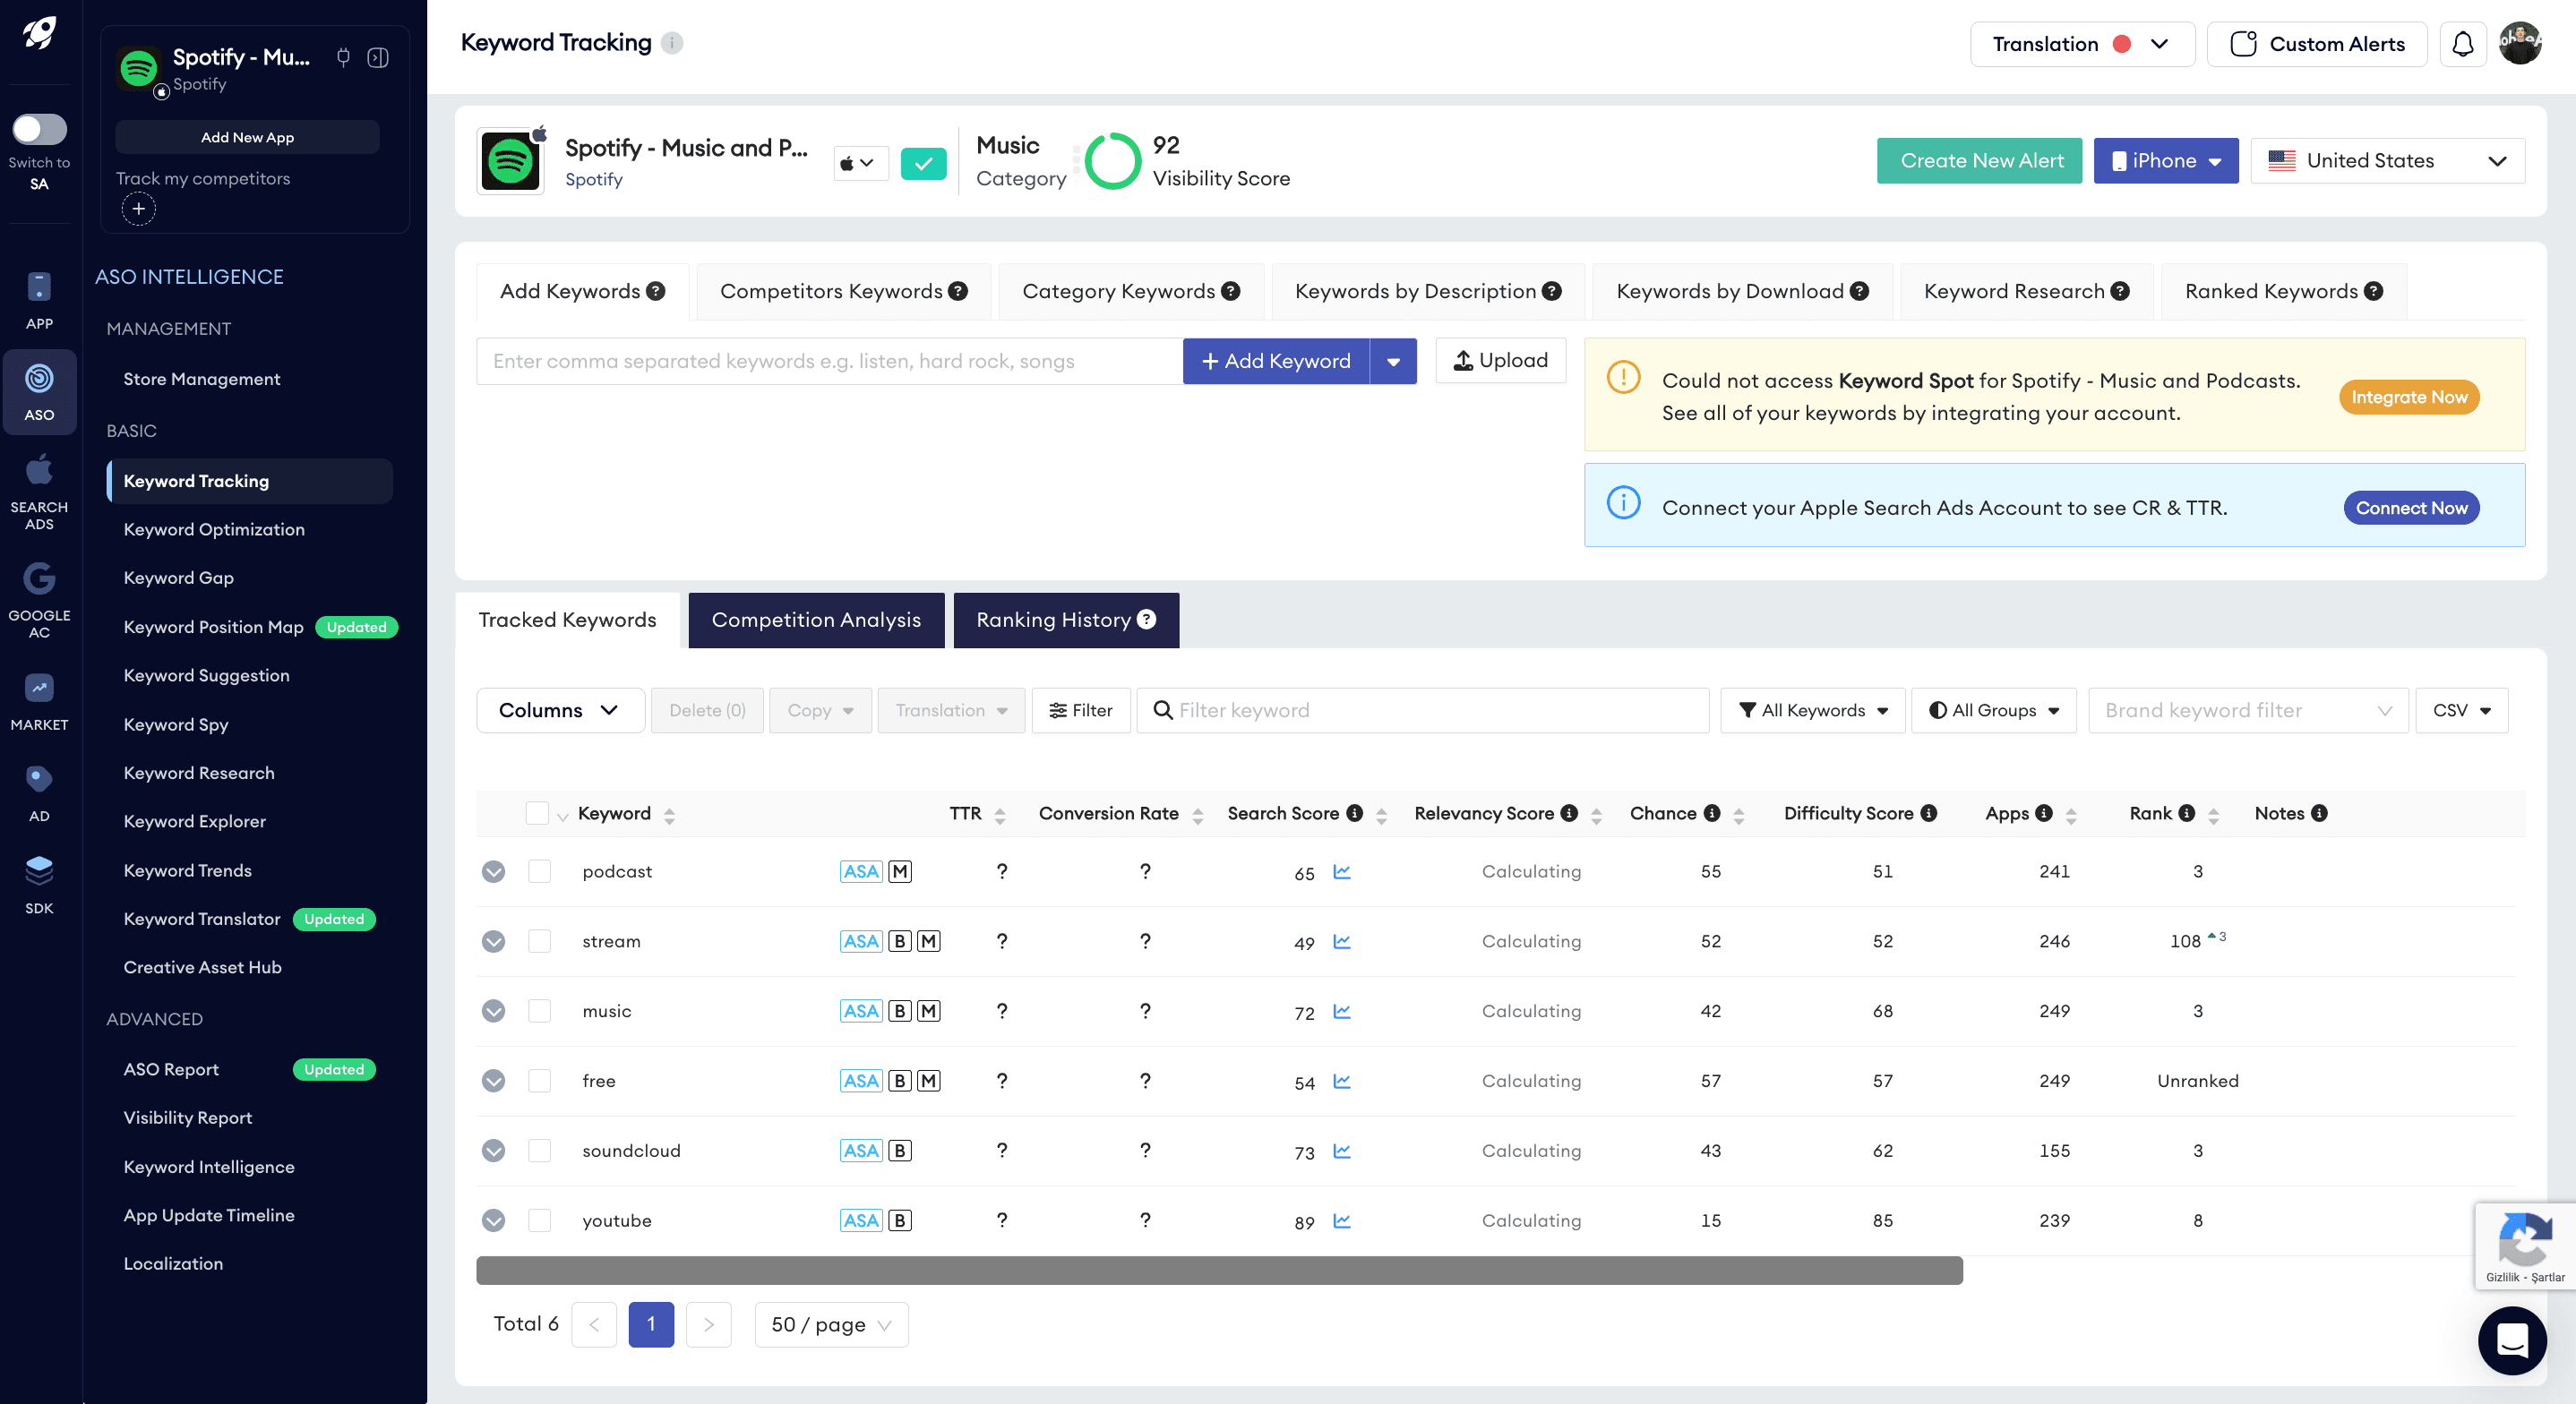Viewport: 2576px width, 1404px height.
Task: Select the Market sidebar icon
Action: 40,689
